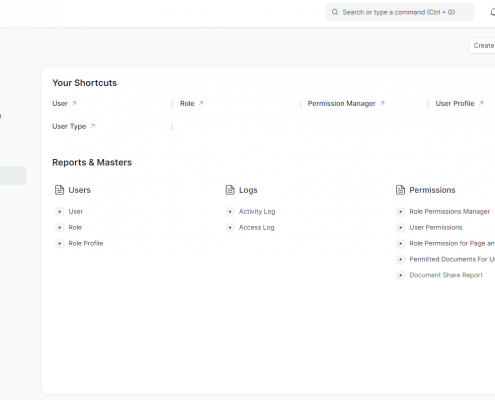
Task: Click the Create button
Action: 482,46
